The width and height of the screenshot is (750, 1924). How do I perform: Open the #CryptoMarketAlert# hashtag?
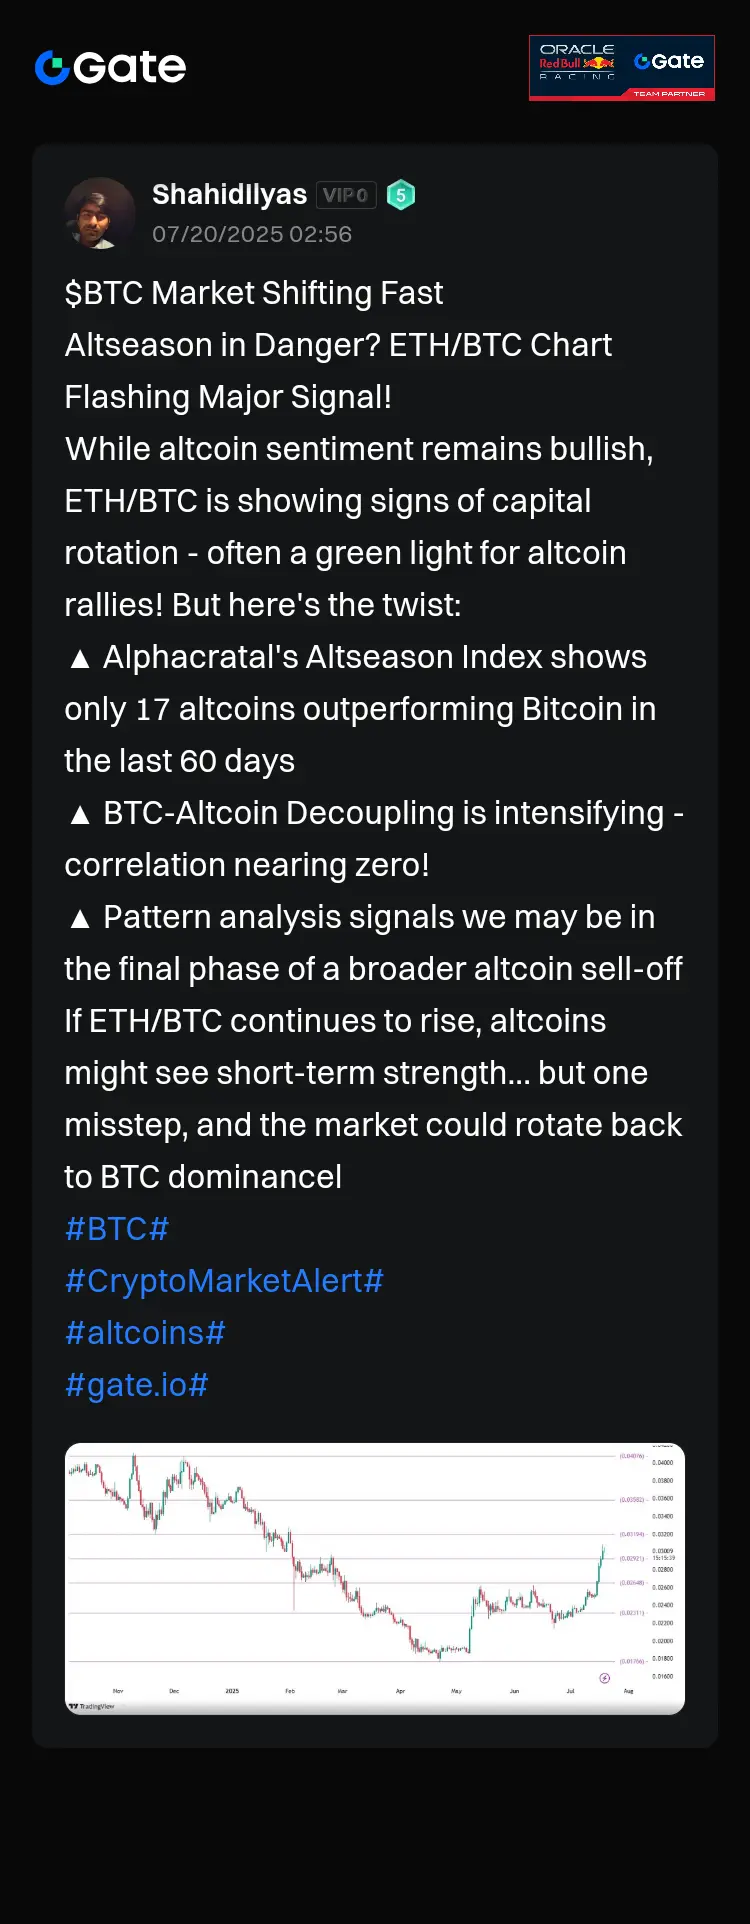[x=224, y=1281]
